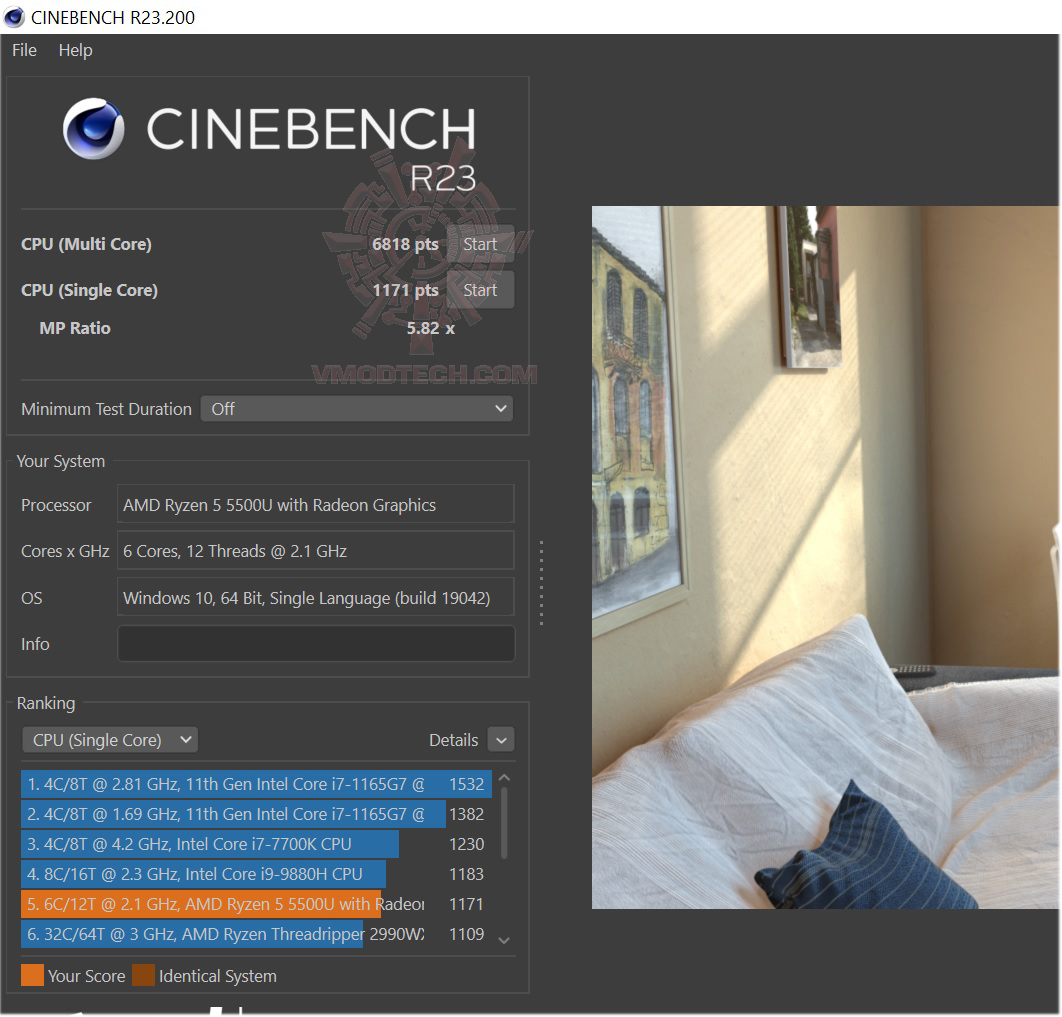Click ranking scrollbar up arrow

(x=504, y=779)
